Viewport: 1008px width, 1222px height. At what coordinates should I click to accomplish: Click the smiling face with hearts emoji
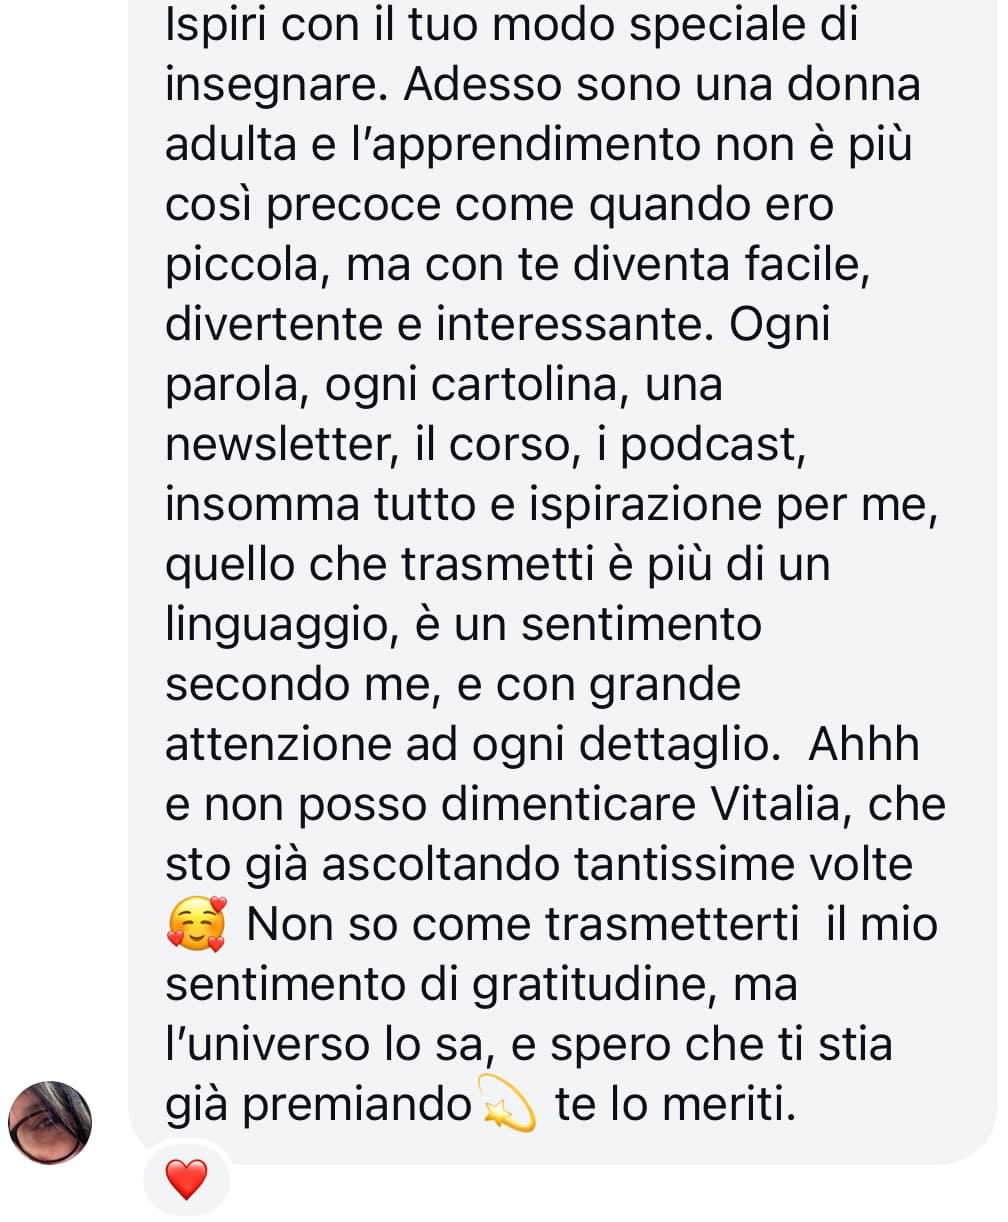click(197, 924)
